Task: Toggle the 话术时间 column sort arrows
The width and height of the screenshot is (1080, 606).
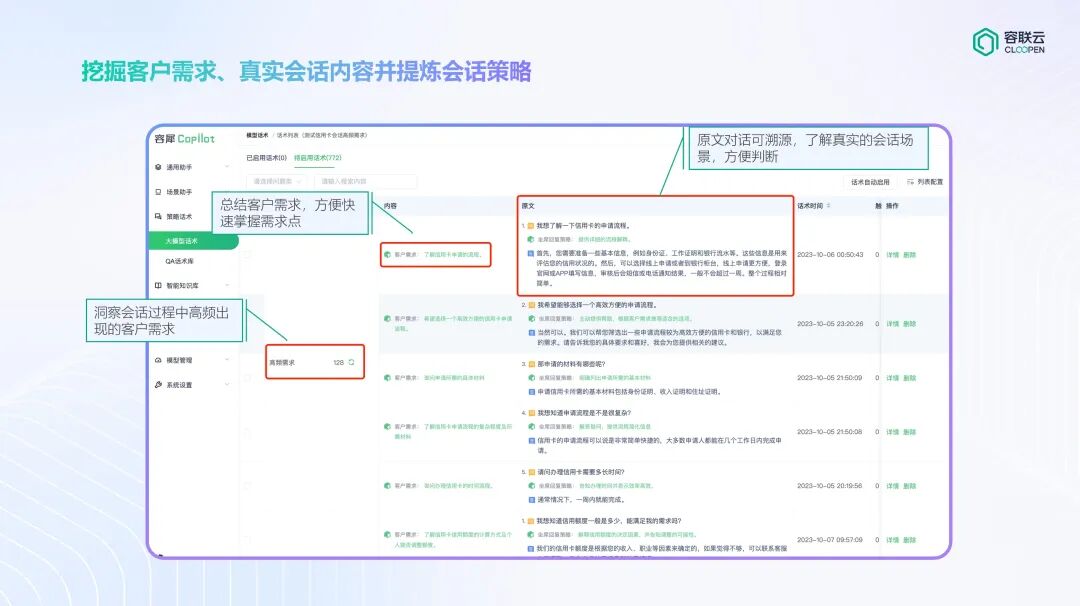Action: click(x=829, y=204)
